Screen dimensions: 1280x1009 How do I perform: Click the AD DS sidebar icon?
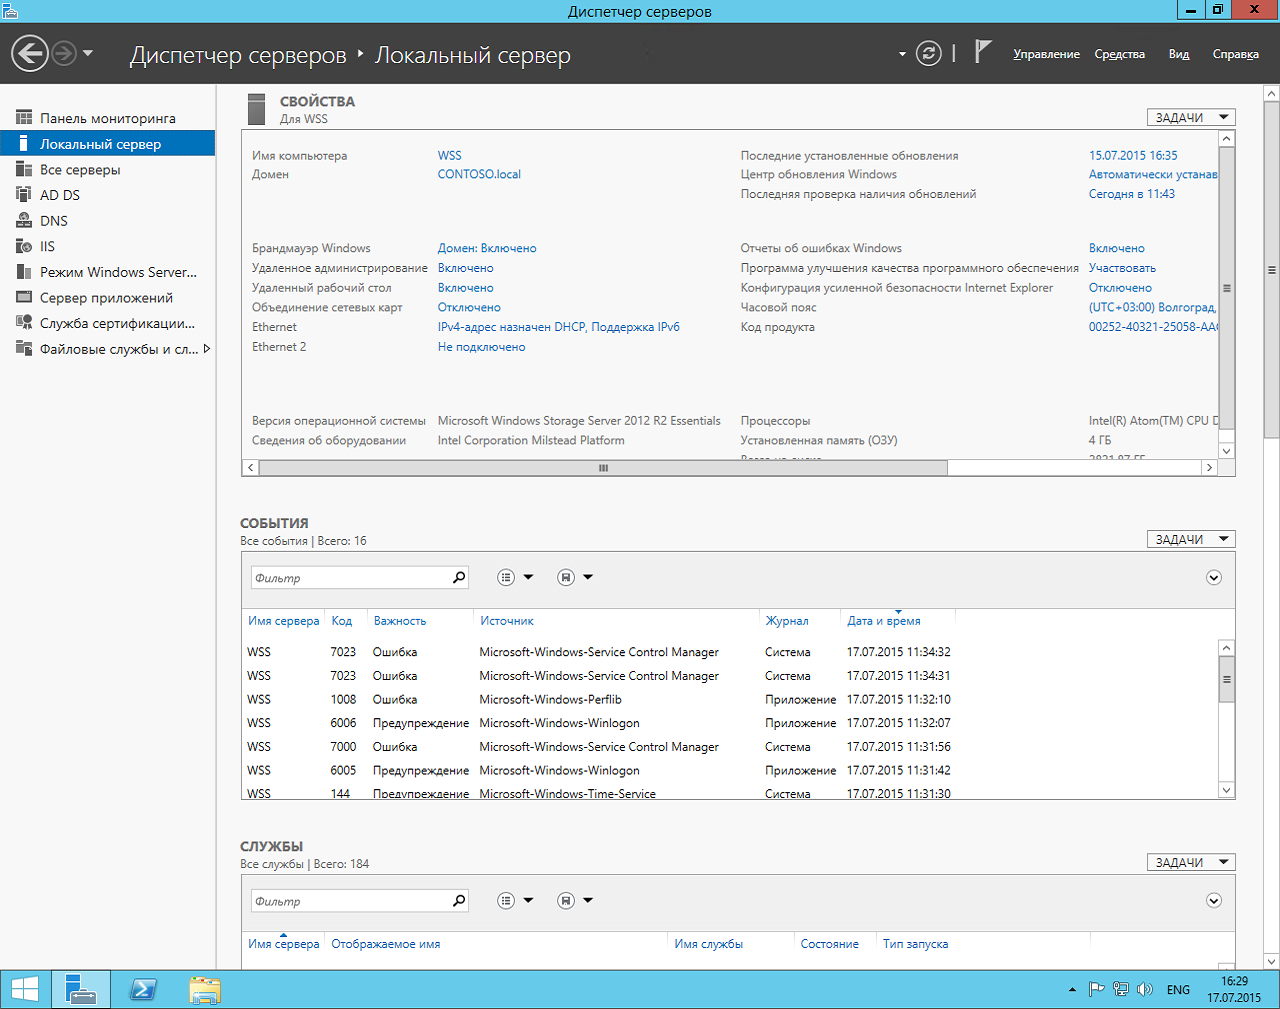coord(24,195)
